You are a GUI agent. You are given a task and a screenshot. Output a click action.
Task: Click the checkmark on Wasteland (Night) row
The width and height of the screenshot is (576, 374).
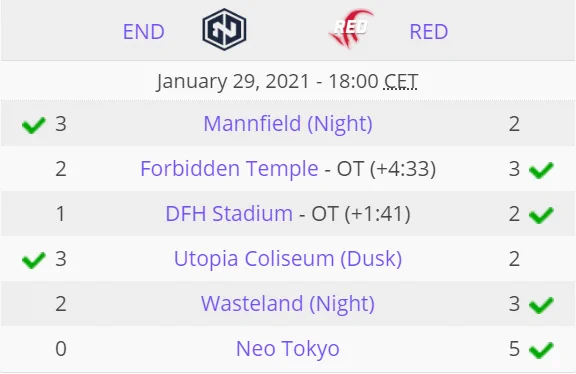tap(541, 305)
